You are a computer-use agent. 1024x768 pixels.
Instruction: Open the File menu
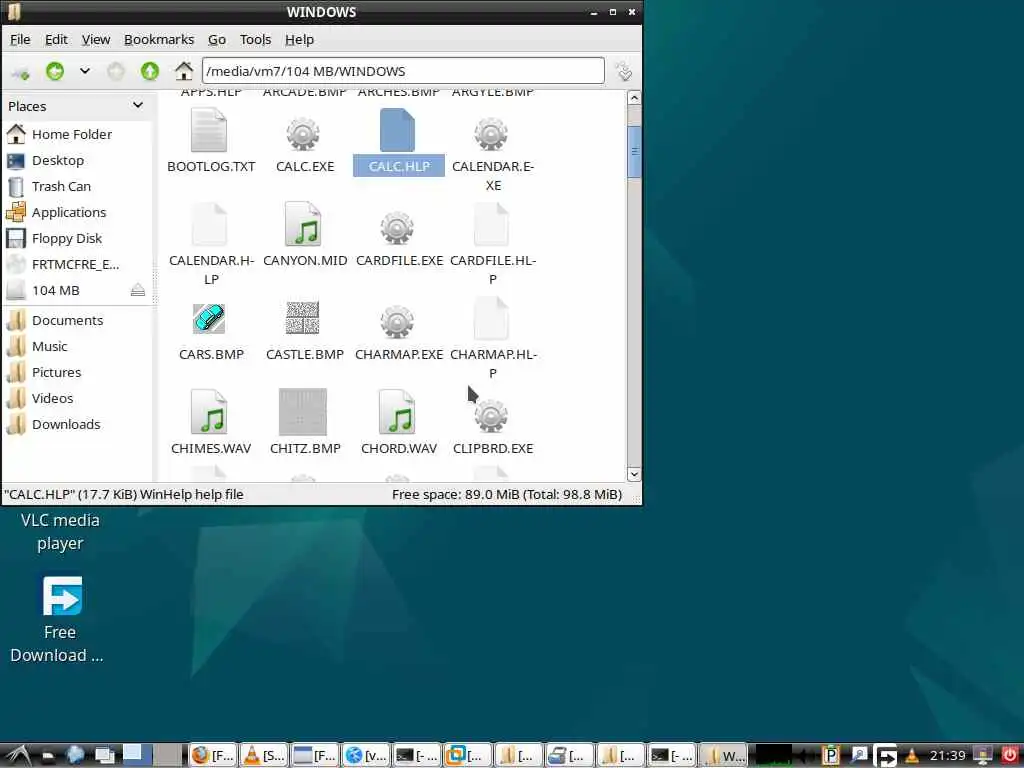[x=20, y=40]
